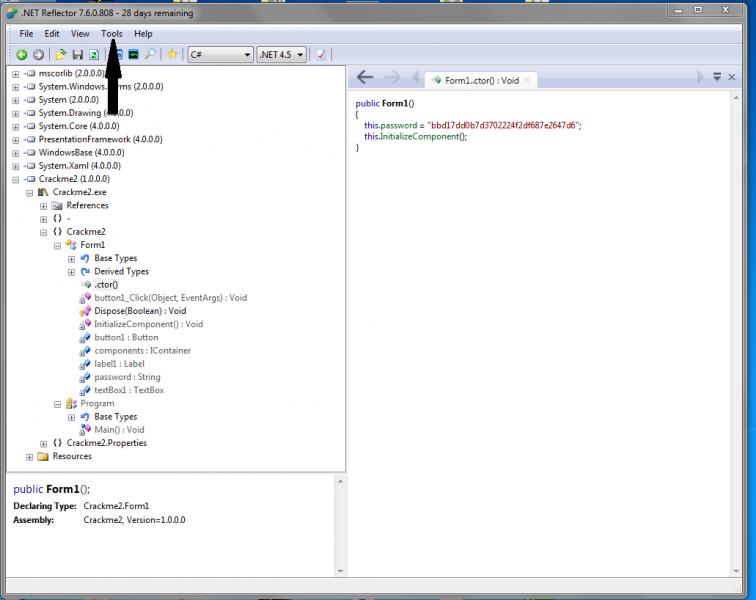Viewport: 756px width, 600px height.
Task: Select the Form1 class tree item
Action: pos(93,245)
